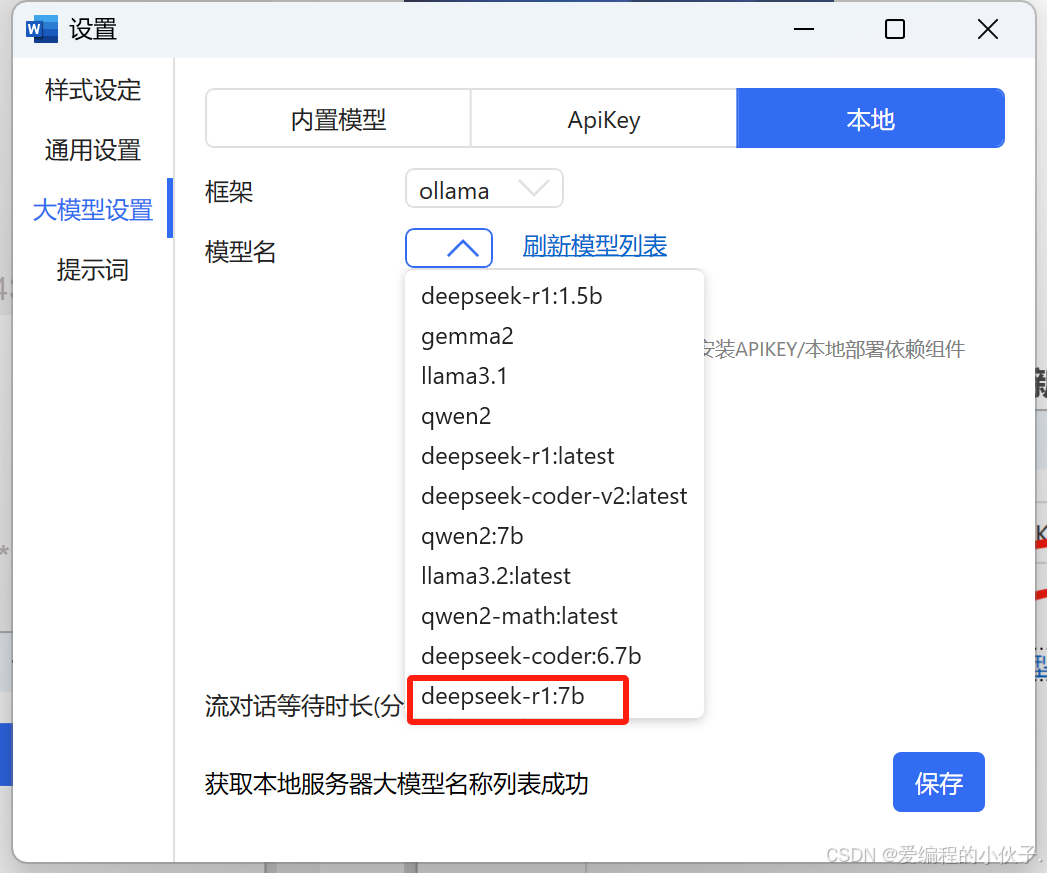Select 大模型设置 in the sidebar
Image resolution: width=1047 pixels, height=873 pixels.
point(94,210)
